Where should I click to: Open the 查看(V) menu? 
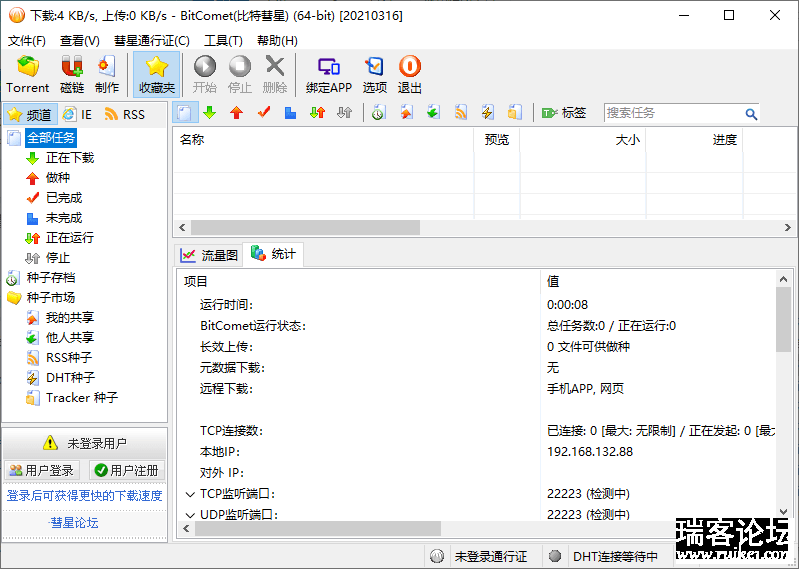[x=79, y=41]
